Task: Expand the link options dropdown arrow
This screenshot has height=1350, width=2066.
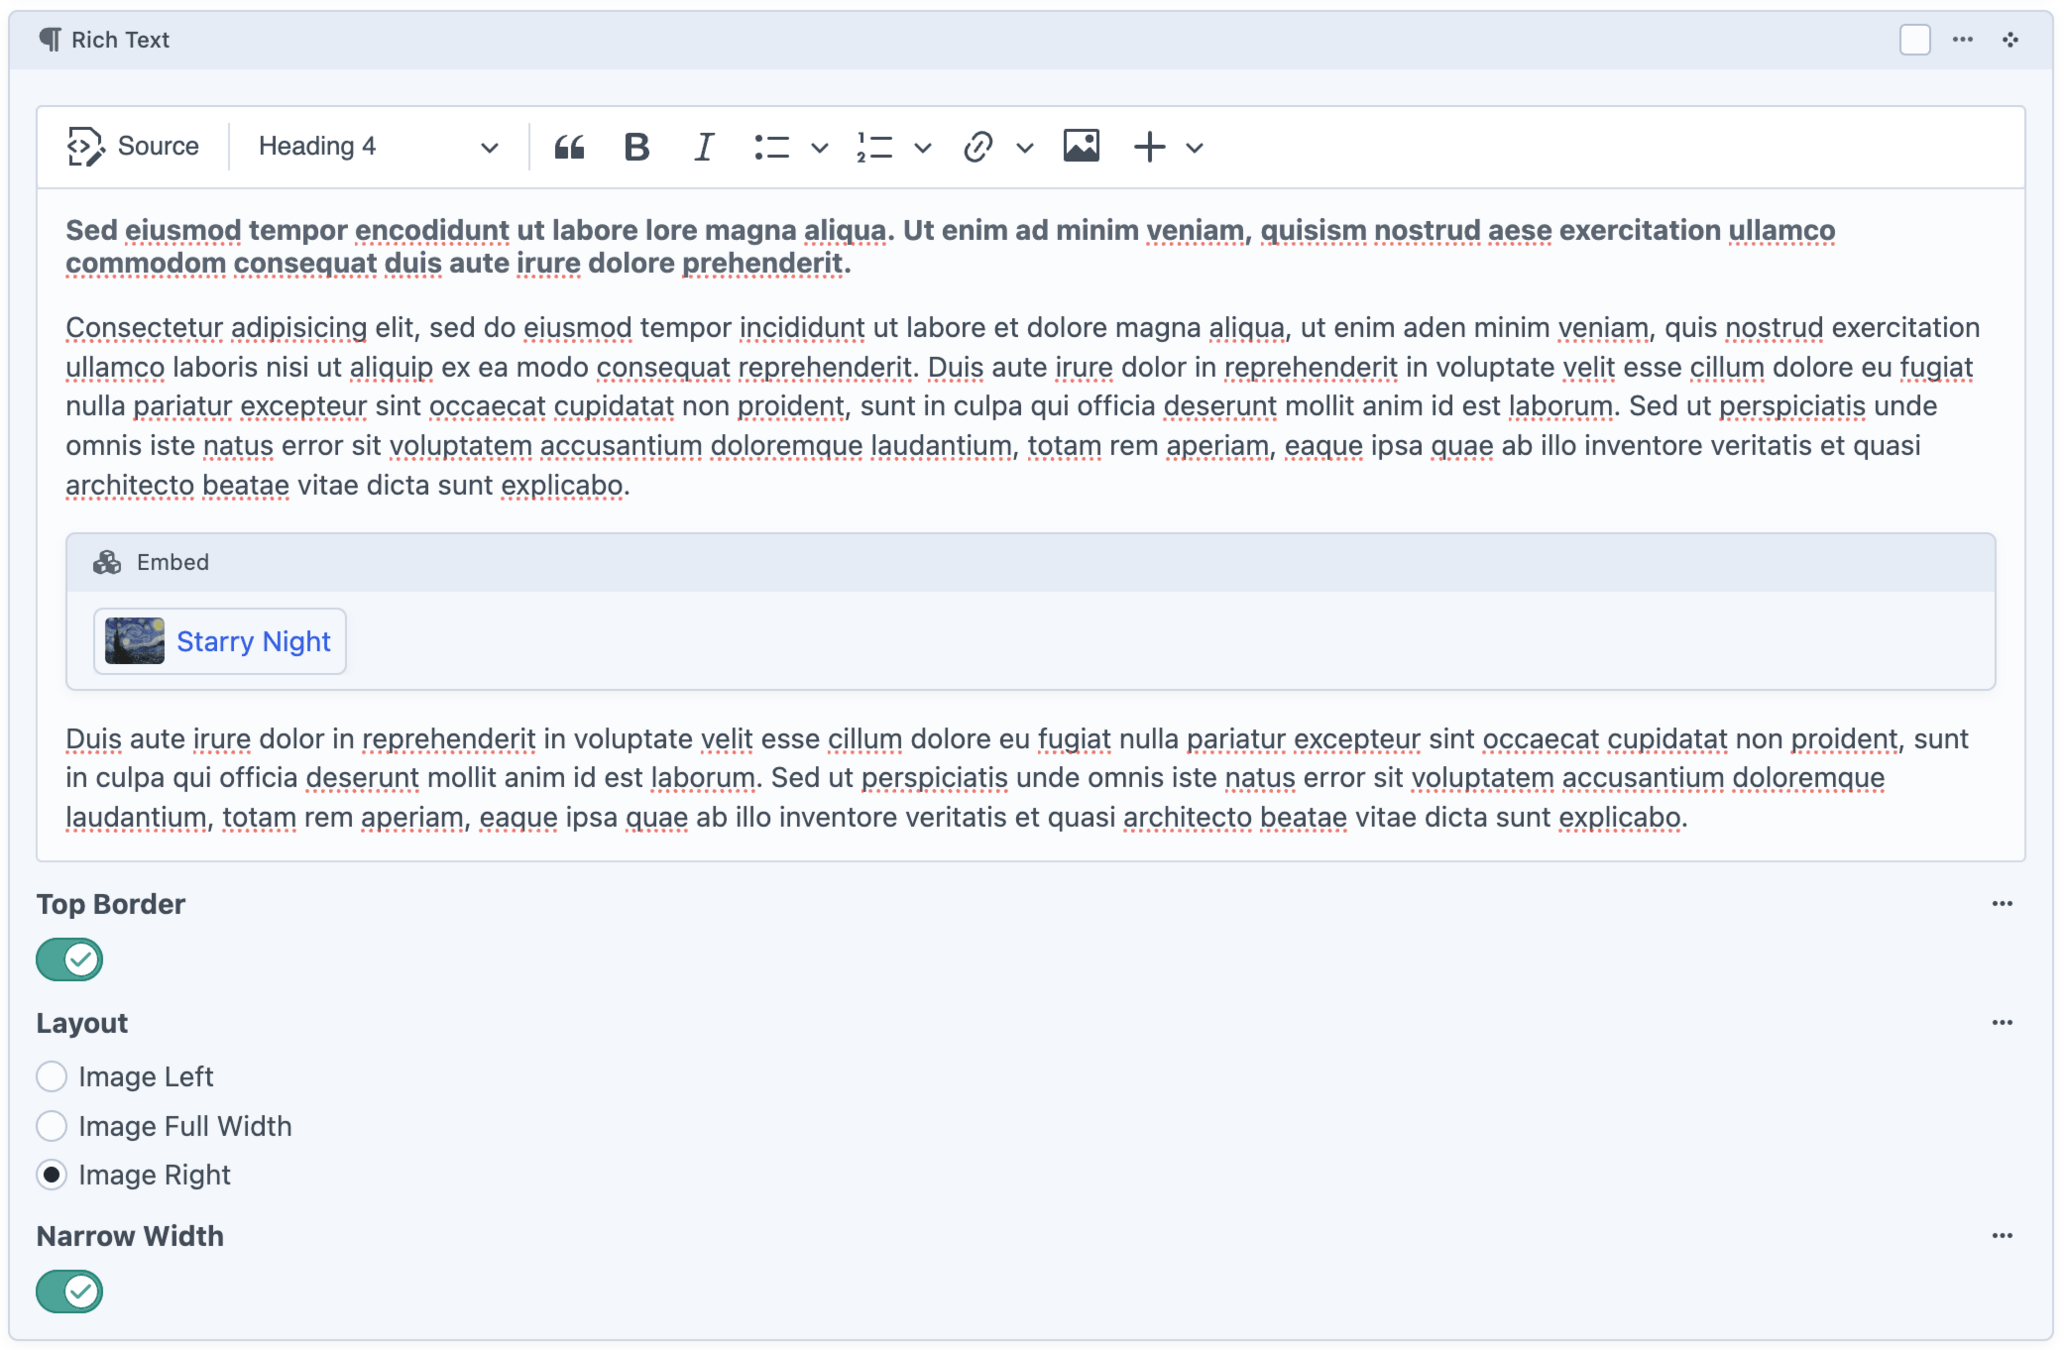Action: [x=1025, y=148]
